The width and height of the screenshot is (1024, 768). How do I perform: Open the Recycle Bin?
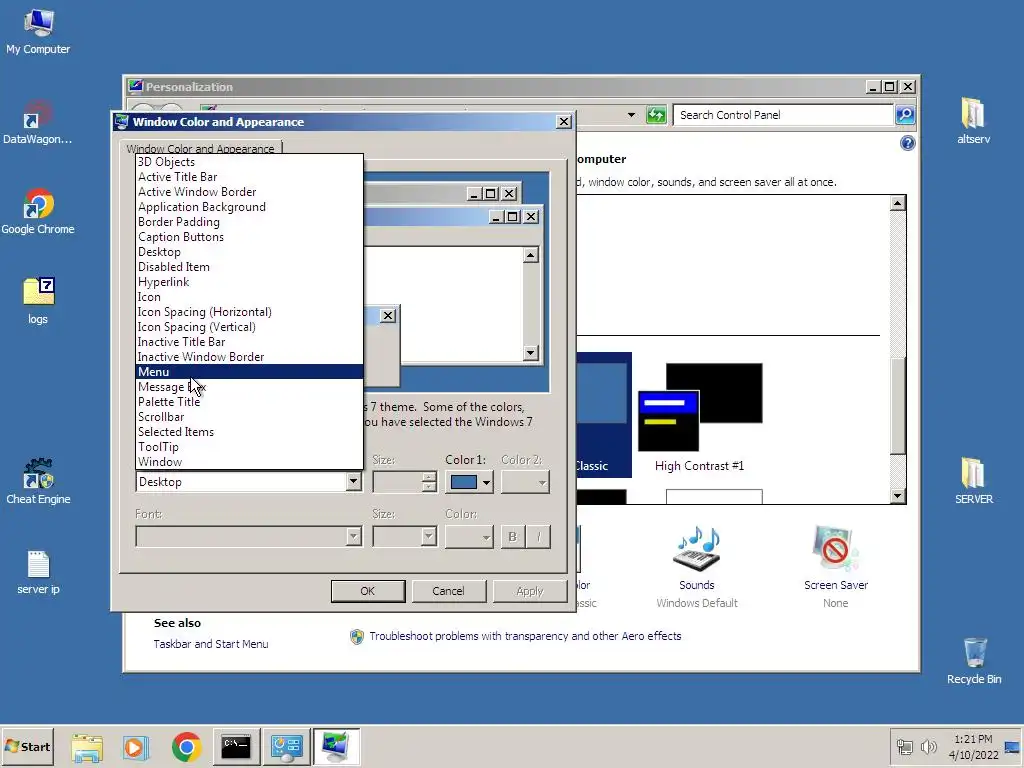click(x=974, y=661)
